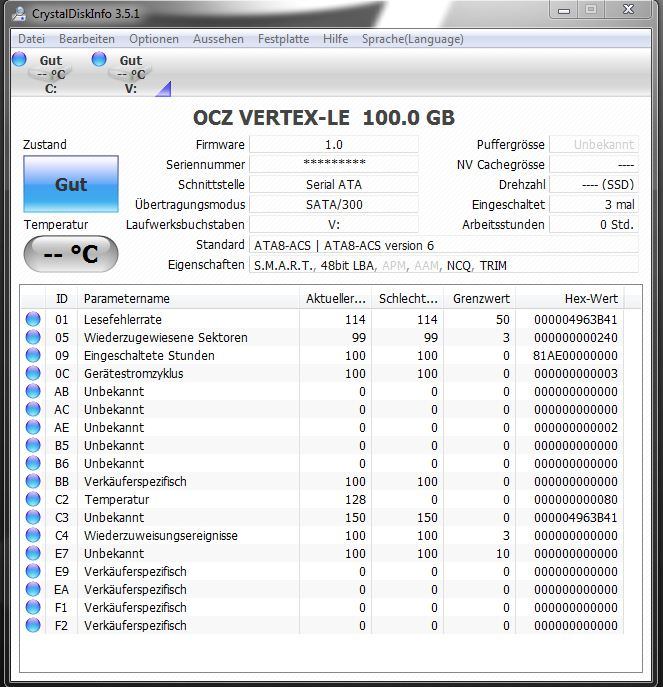Click status orb of the AC row

(33, 409)
